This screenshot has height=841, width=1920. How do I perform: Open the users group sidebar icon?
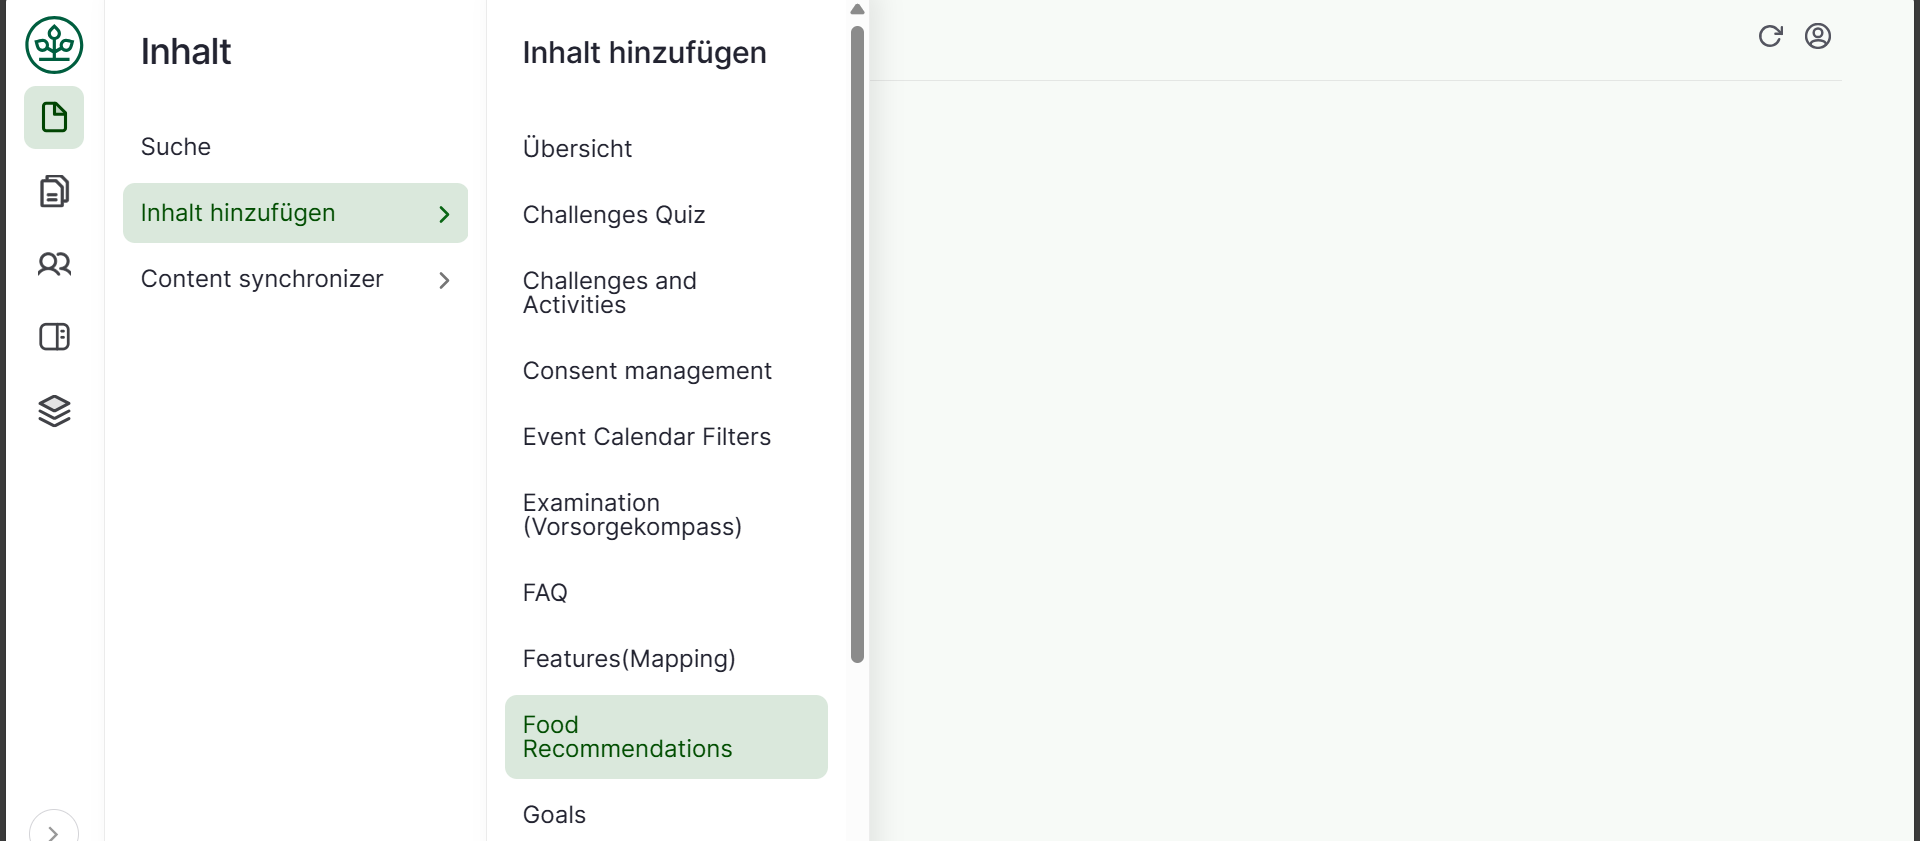tap(54, 264)
